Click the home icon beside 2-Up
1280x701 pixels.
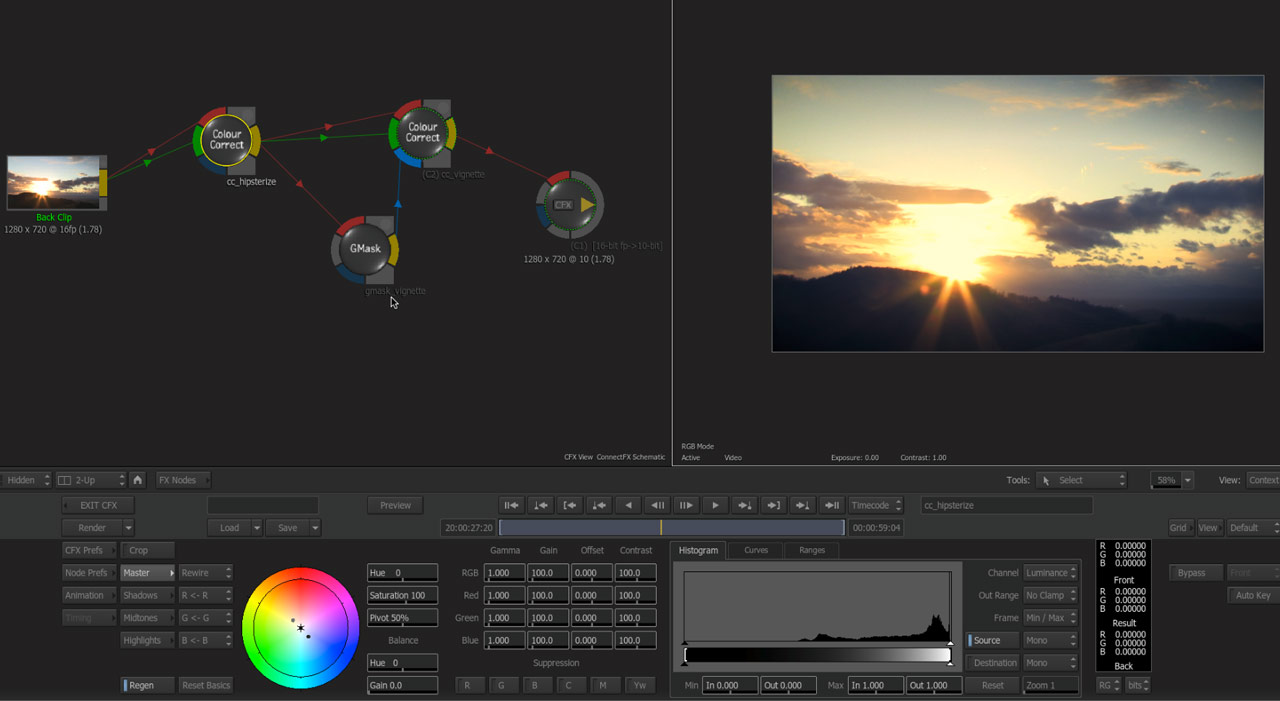138,480
